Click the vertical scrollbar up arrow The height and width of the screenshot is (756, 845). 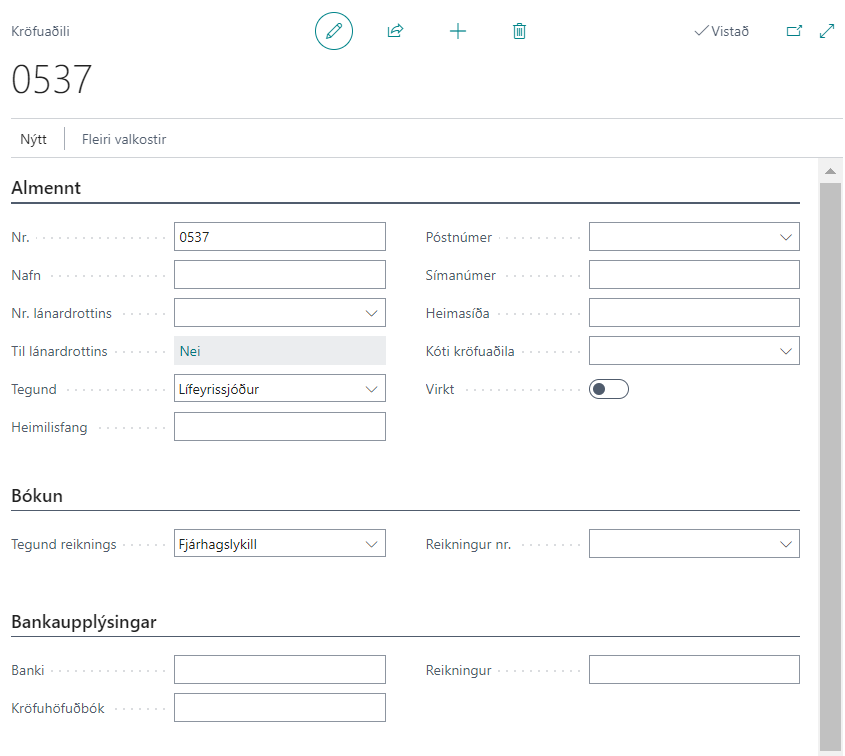coord(828,172)
